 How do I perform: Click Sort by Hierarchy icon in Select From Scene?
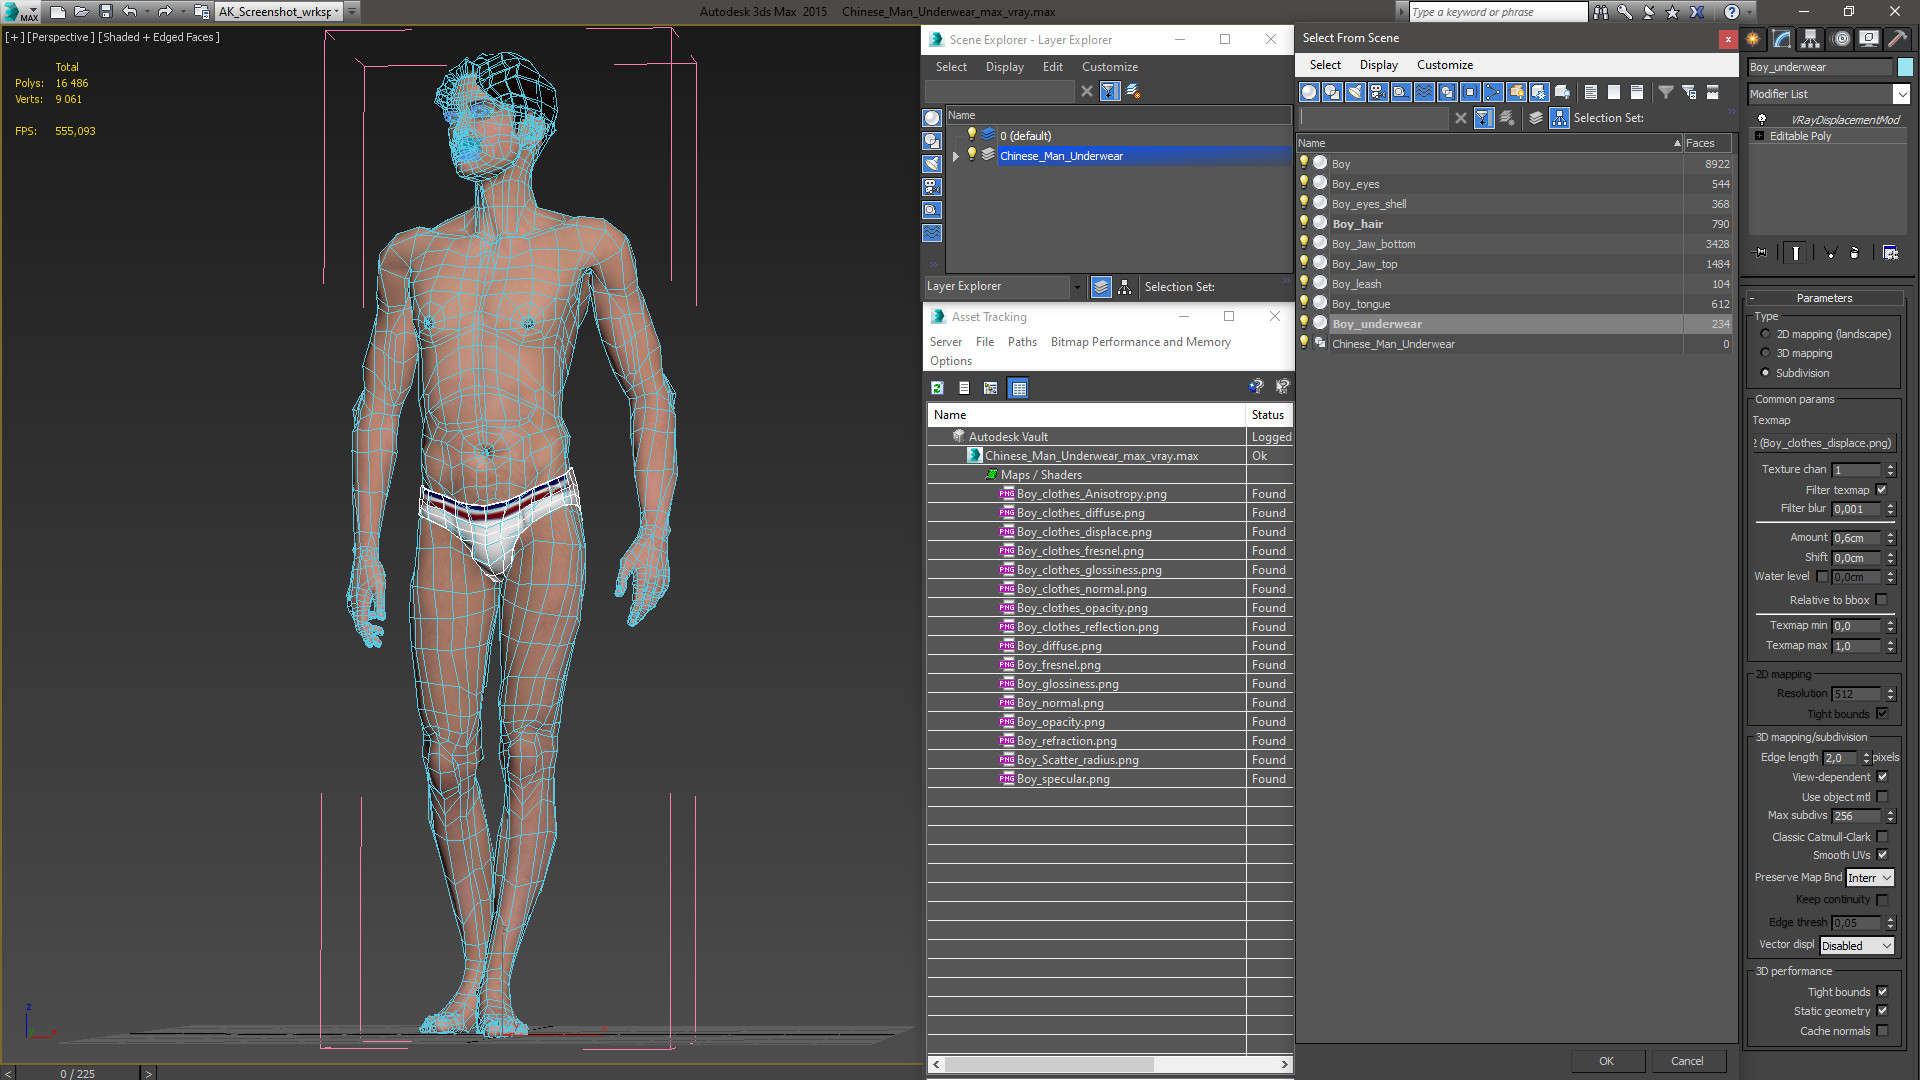coord(1559,118)
